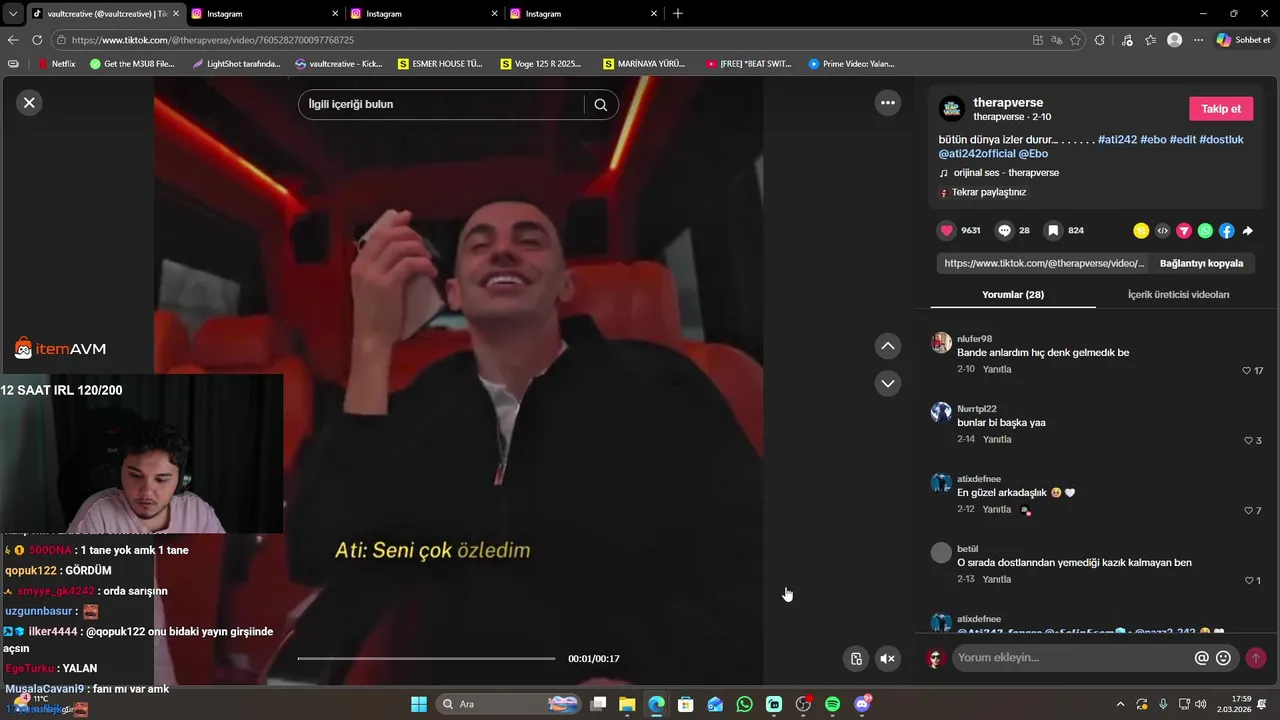Click the #dostluk hashtag link
The image size is (1280, 720).
coord(1221,140)
